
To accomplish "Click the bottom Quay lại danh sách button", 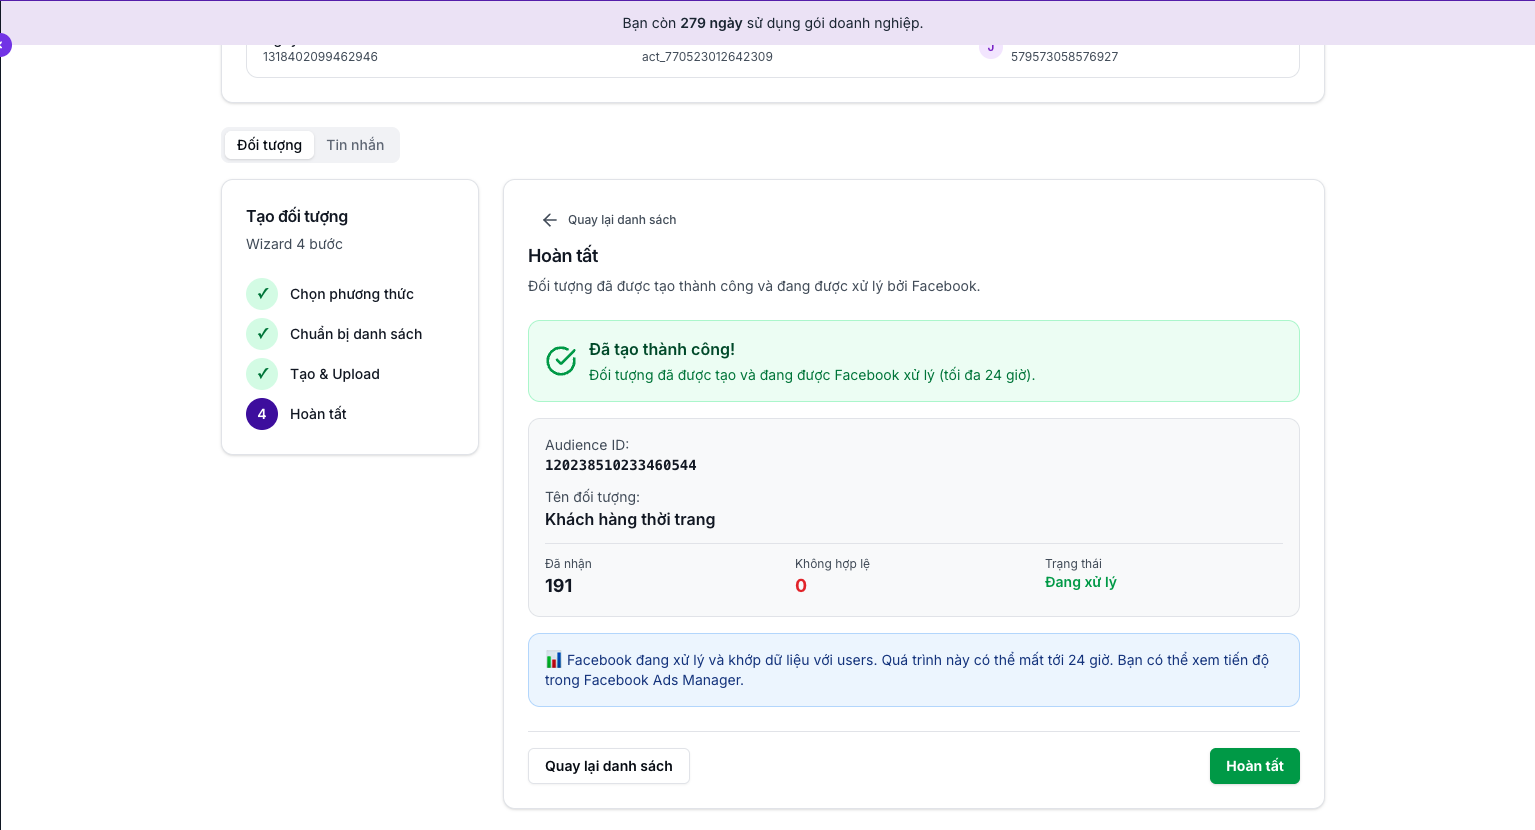I will coord(609,766).
